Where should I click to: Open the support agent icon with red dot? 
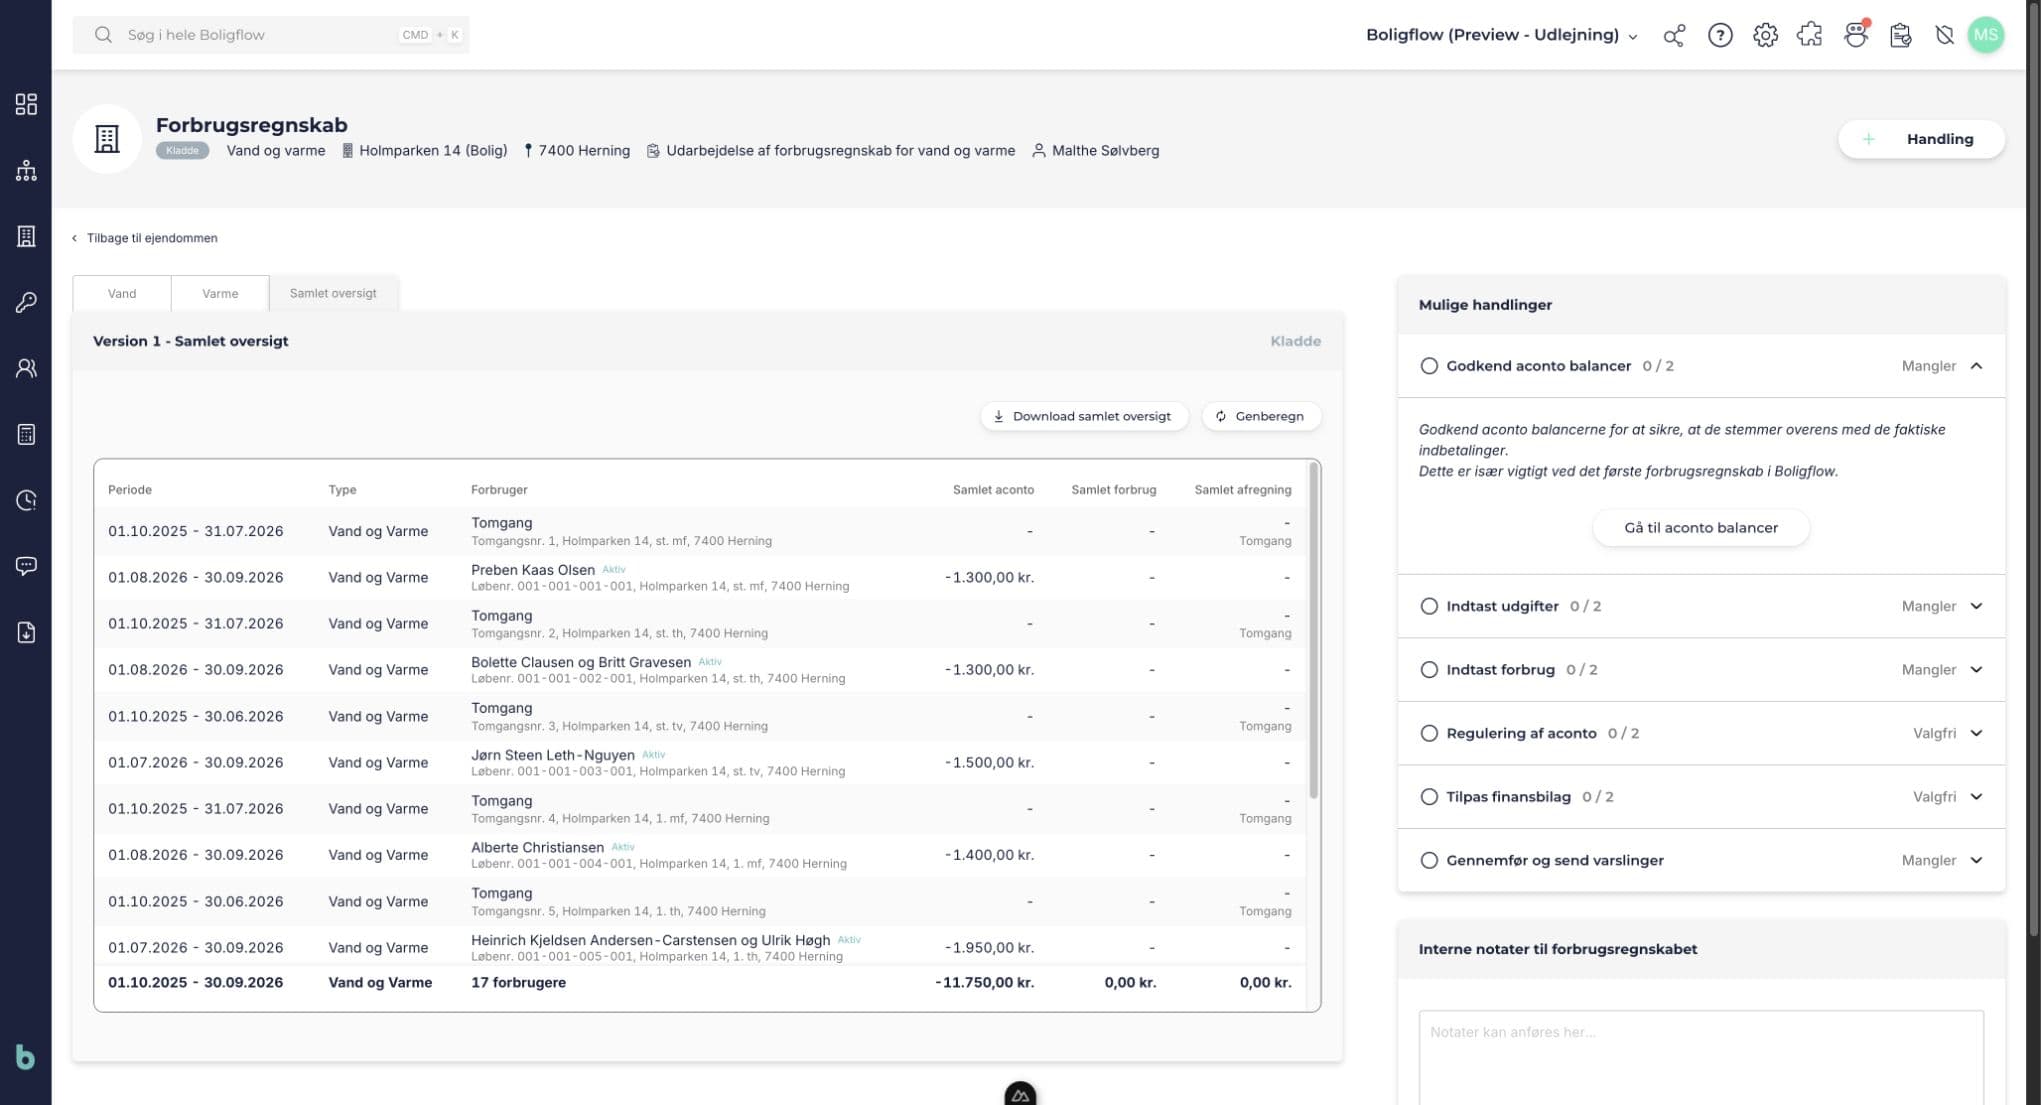[1856, 35]
